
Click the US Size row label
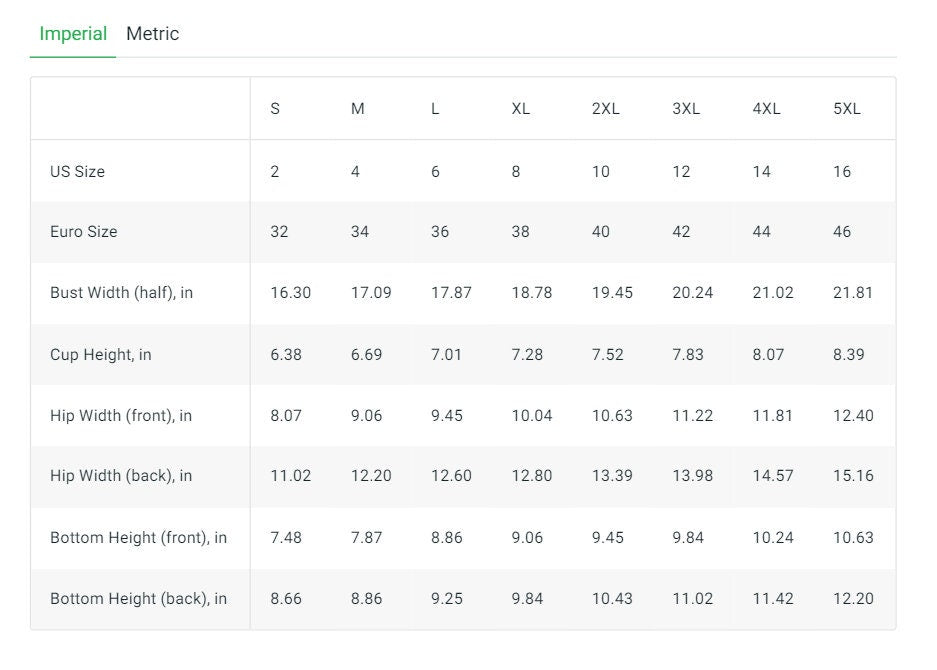pyautogui.click(x=77, y=171)
